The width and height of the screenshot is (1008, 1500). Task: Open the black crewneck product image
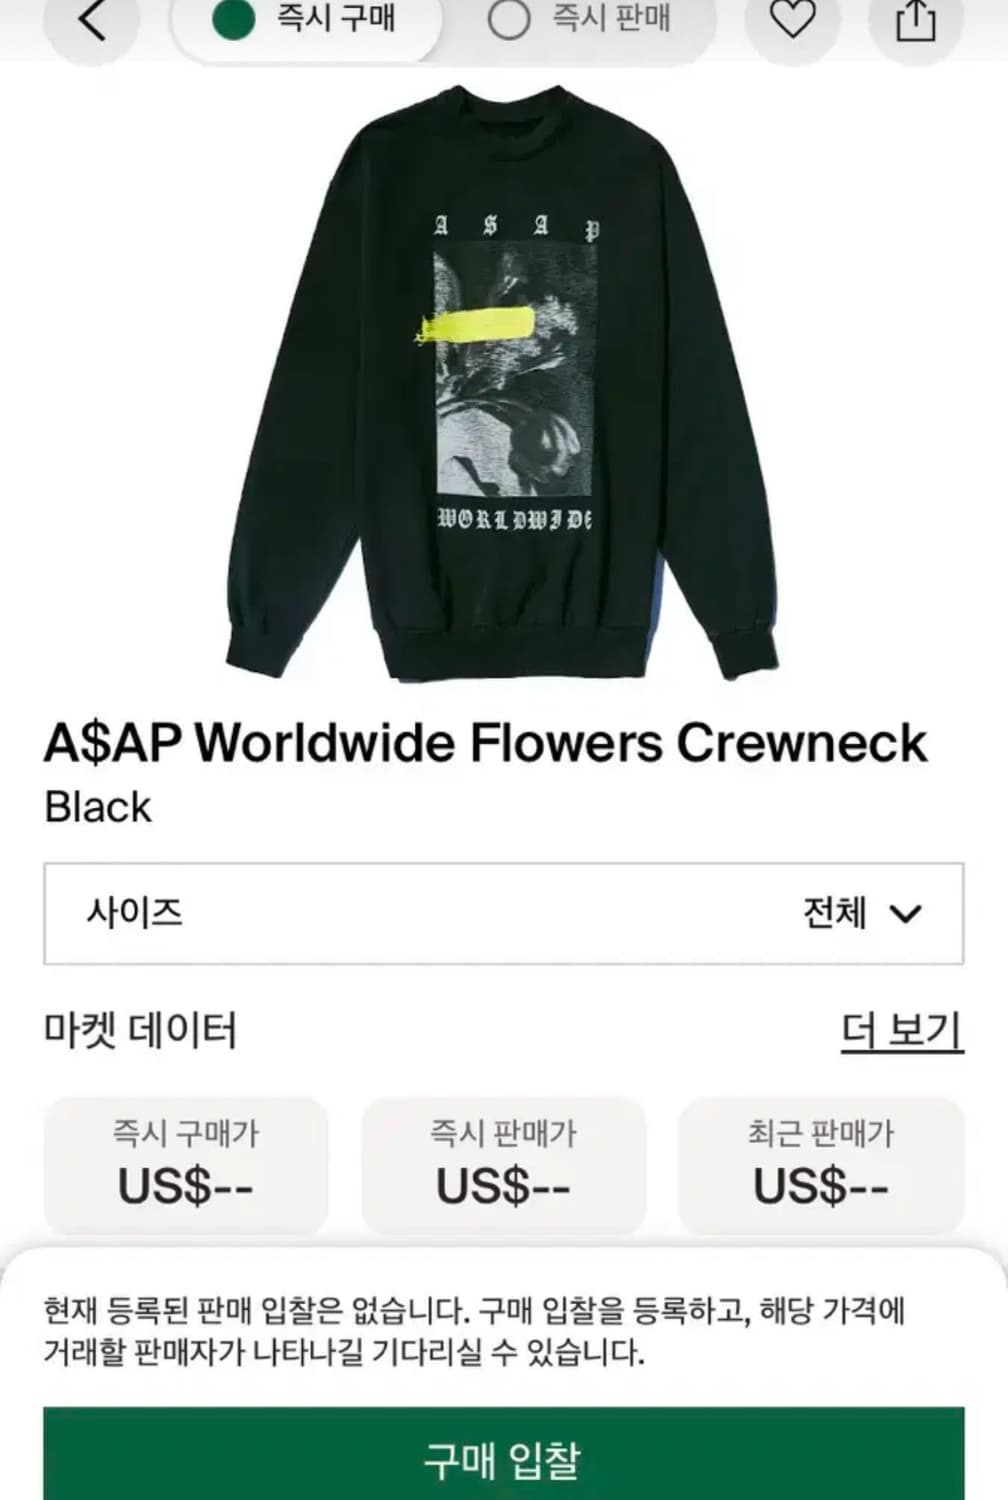[x=503, y=383]
